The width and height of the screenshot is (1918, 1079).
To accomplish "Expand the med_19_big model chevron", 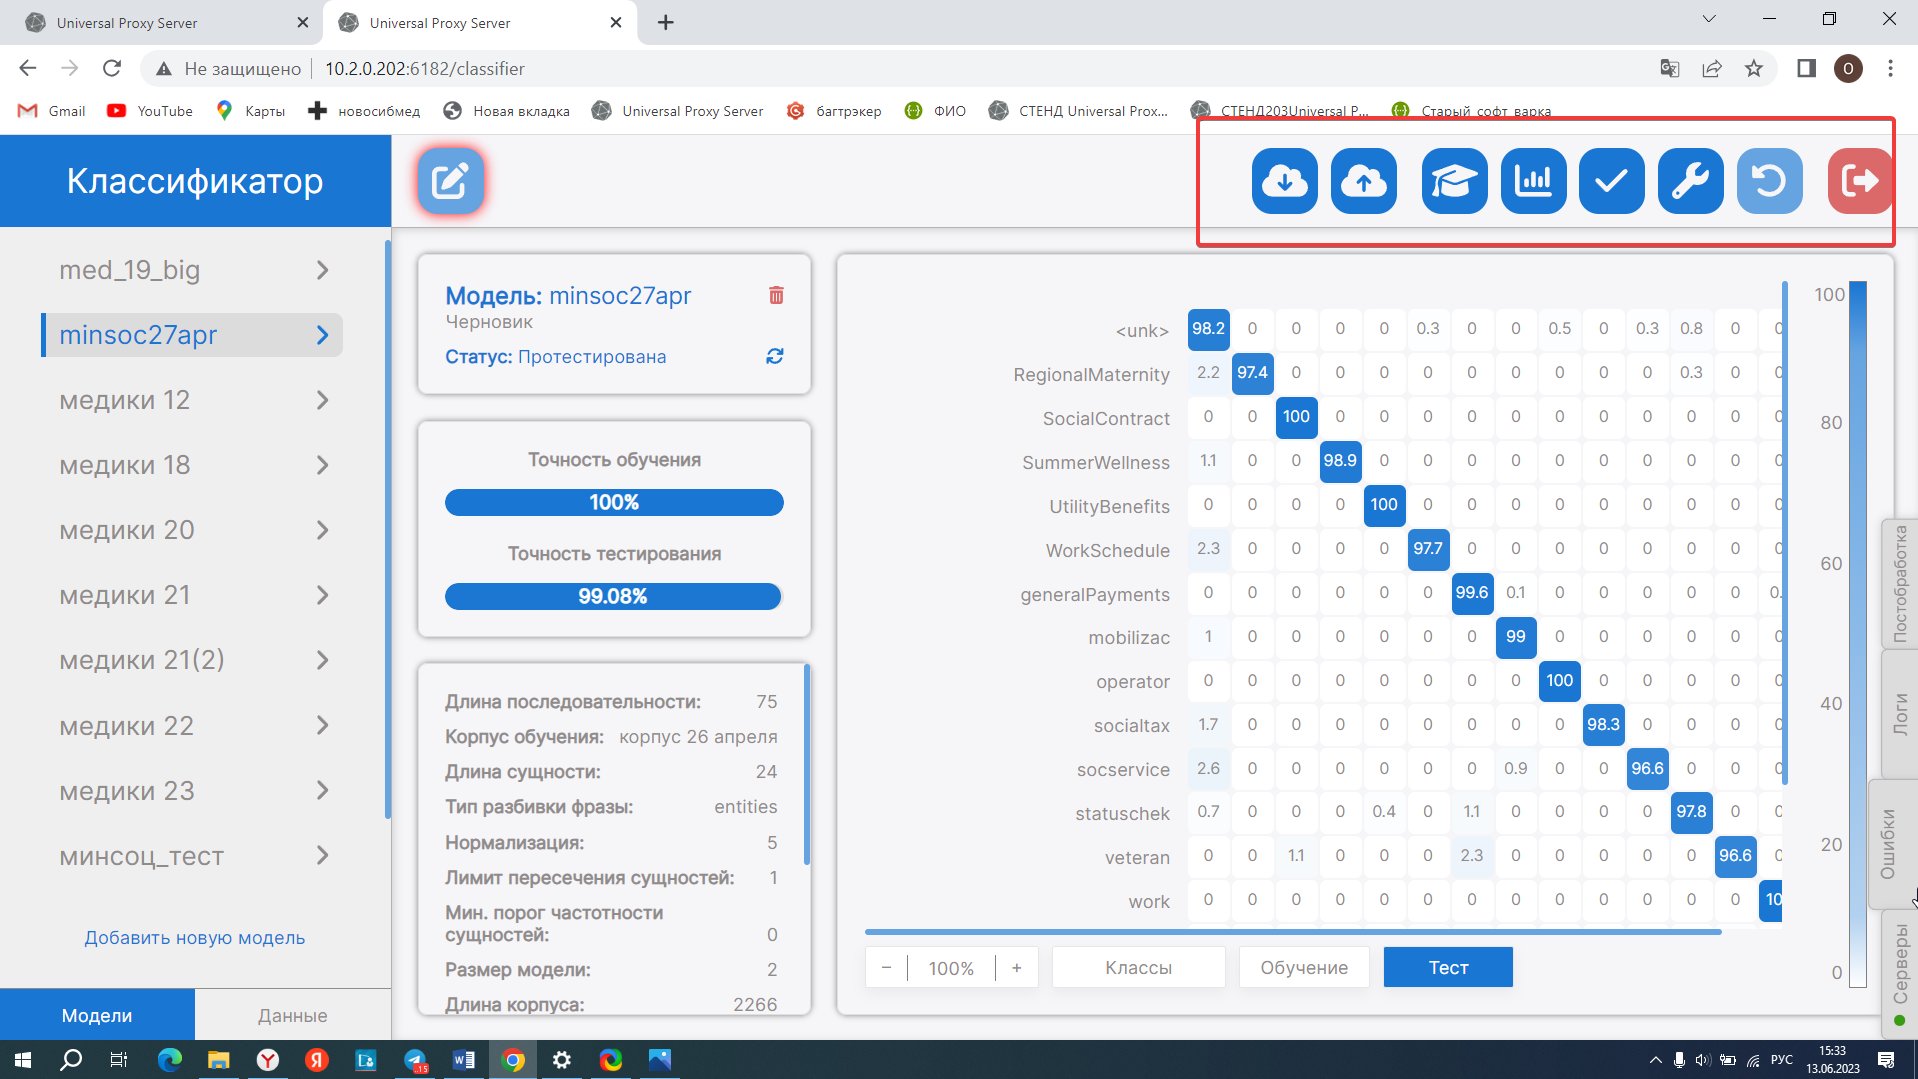I will pos(322,270).
